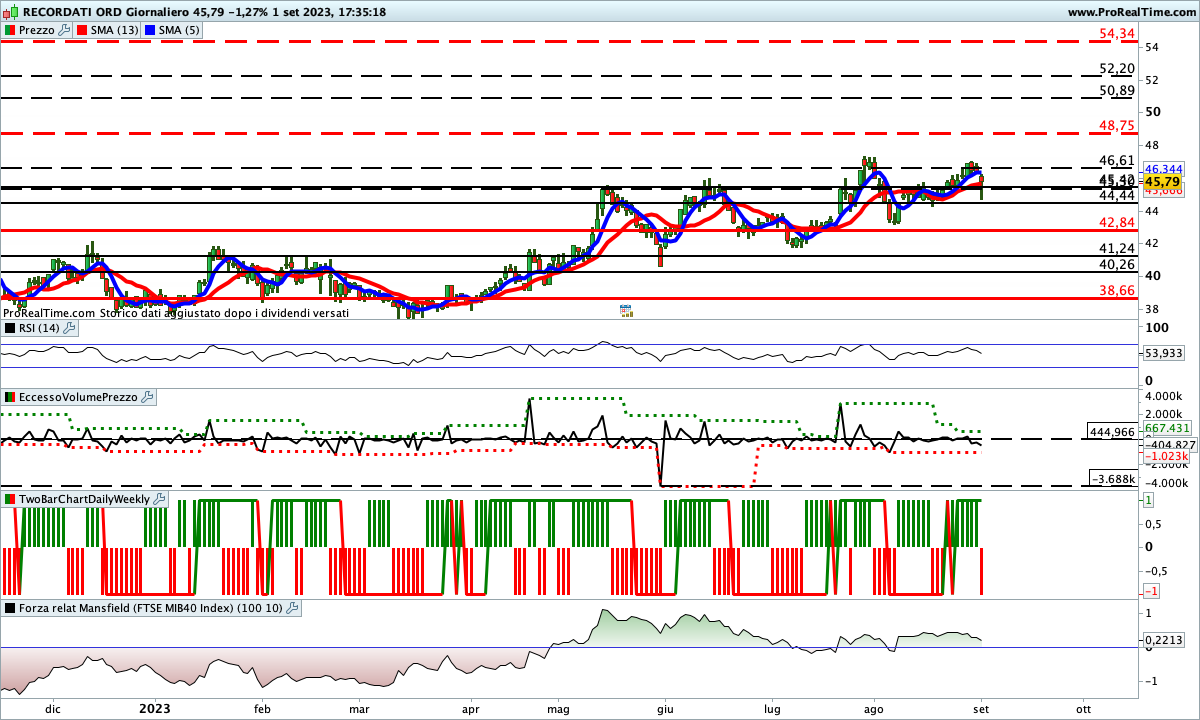
Task: Open EccessoVolumePrezzo settings wrench
Action: pos(148,397)
